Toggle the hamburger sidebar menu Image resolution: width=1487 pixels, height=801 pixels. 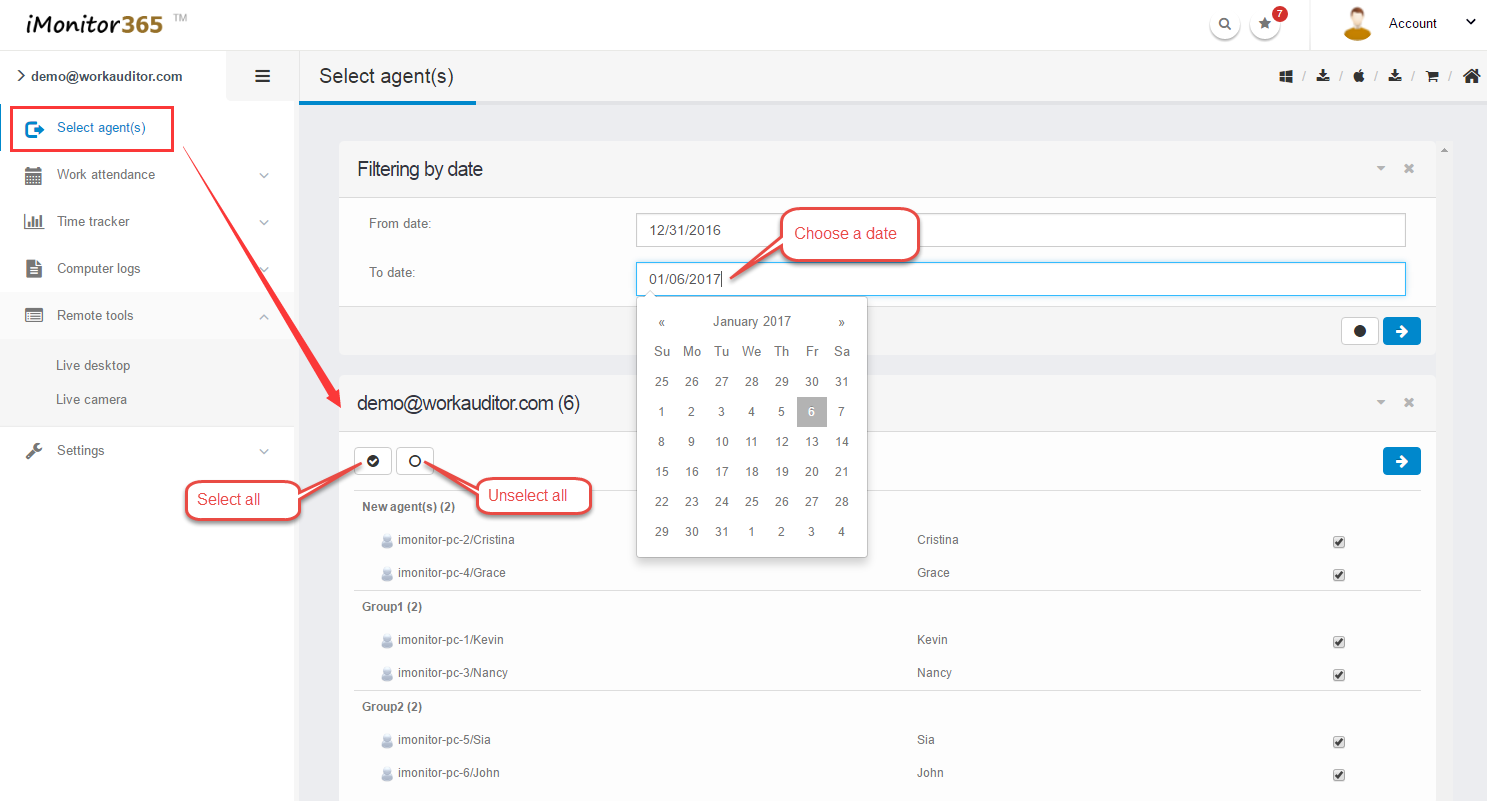pyautogui.click(x=263, y=76)
